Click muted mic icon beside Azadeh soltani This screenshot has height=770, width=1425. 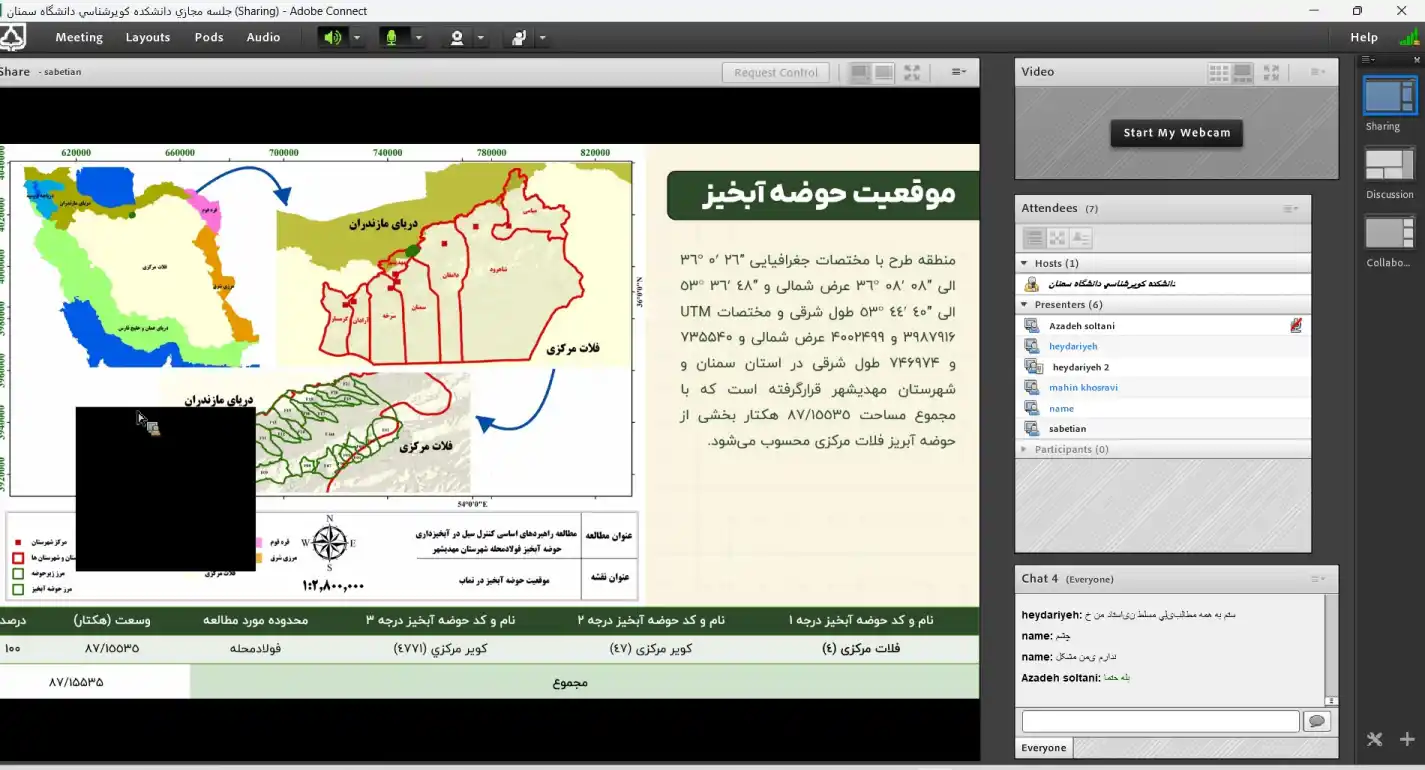1296,325
